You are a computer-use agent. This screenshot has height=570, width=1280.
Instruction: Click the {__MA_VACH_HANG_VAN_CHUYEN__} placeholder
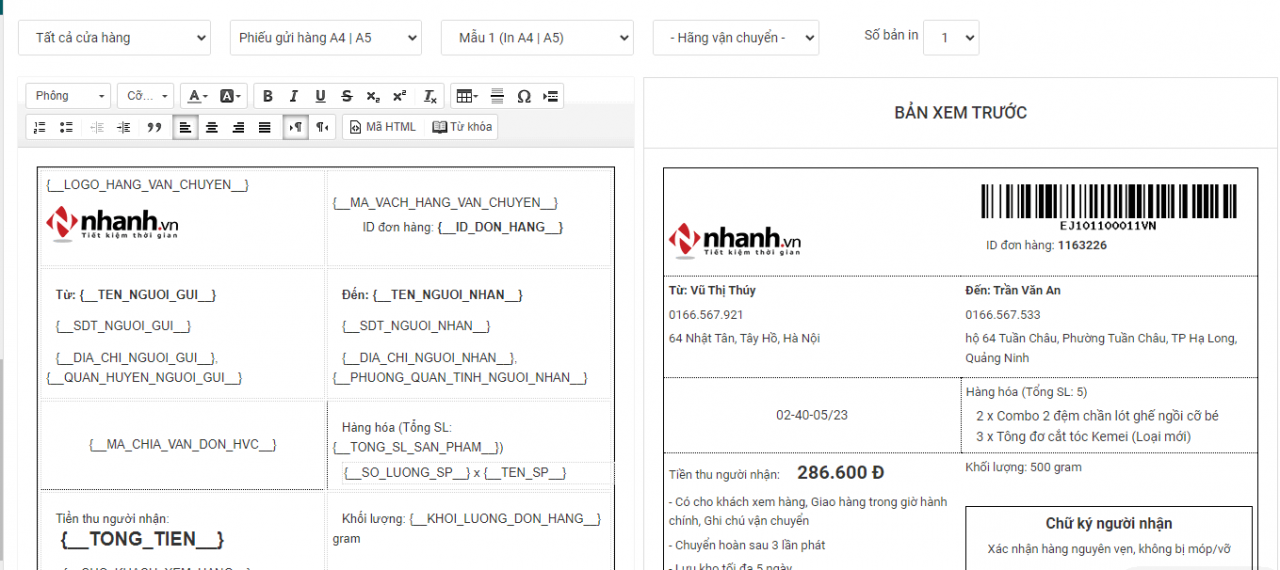coord(445,203)
